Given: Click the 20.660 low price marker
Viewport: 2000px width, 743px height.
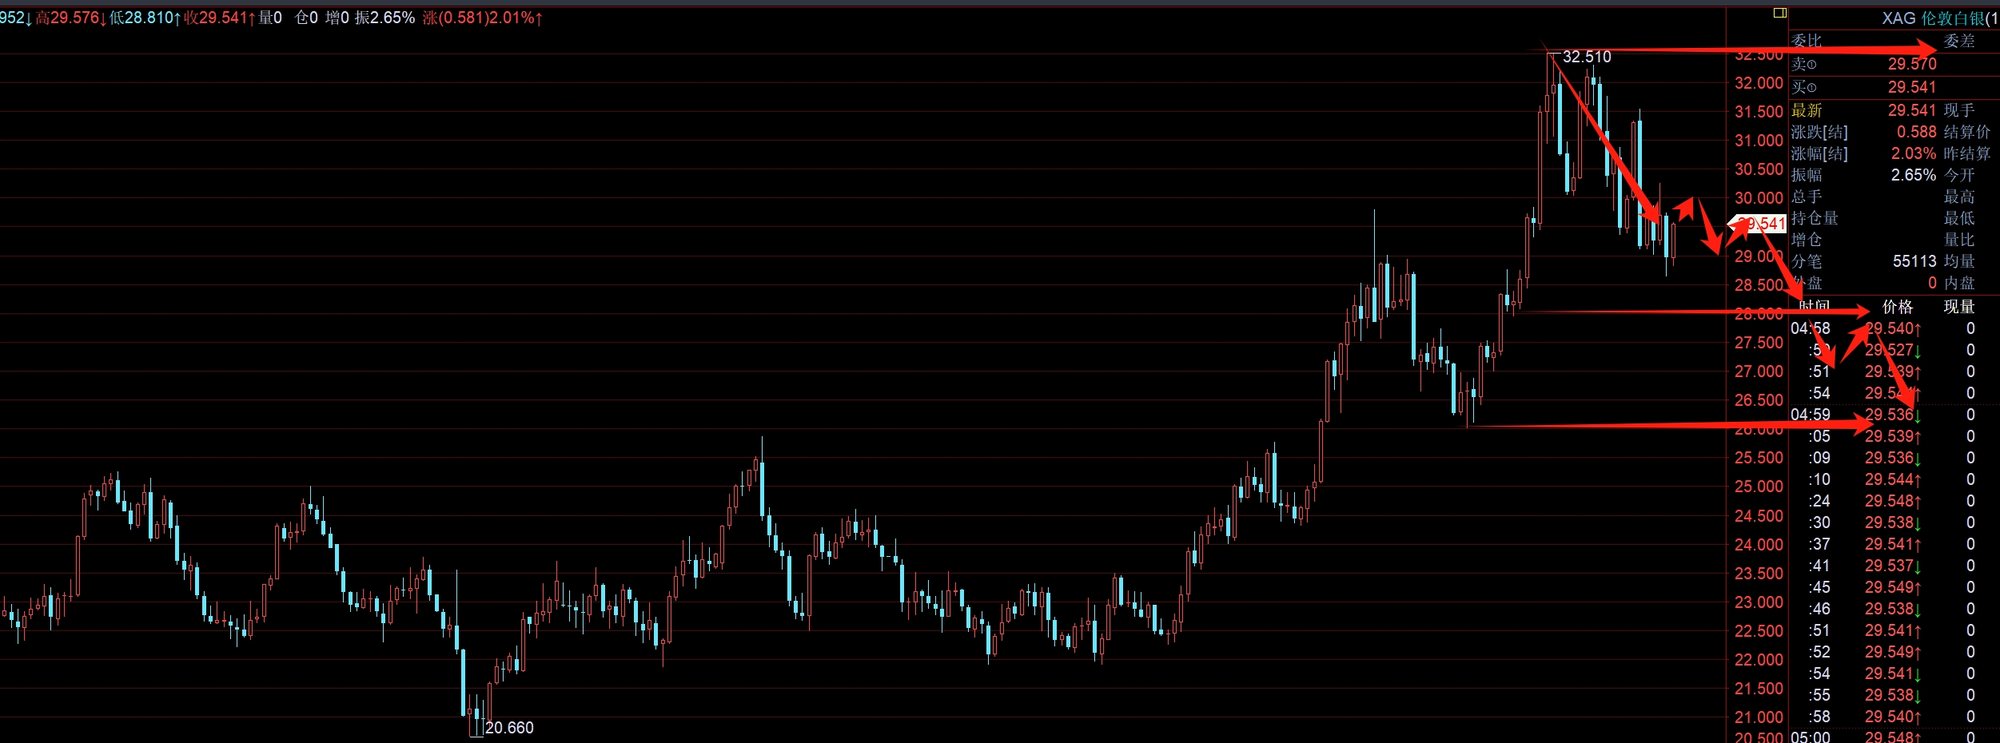Looking at the screenshot, I should [509, 728].
